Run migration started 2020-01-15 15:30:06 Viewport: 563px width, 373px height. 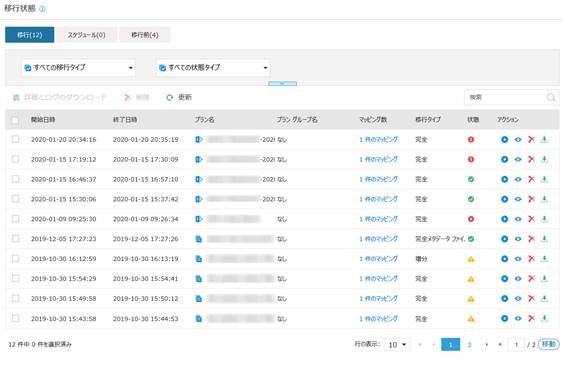pyautogui.click(x=504, y=199)
